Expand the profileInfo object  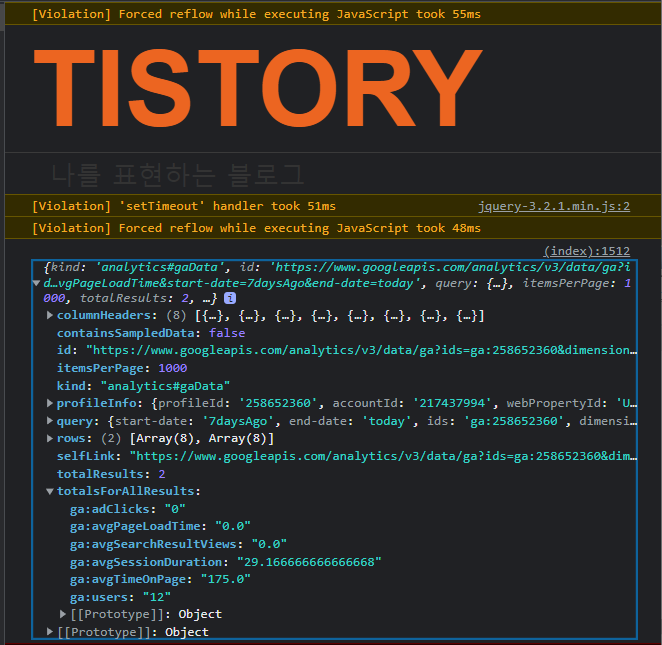click(x=50, y=403)
